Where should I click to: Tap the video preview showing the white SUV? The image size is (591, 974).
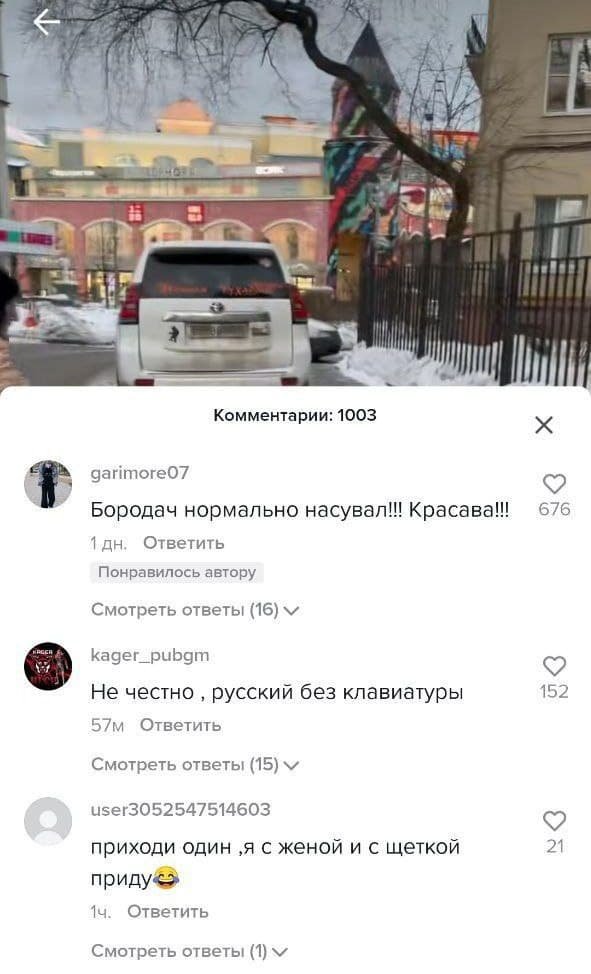coord(295,193)
